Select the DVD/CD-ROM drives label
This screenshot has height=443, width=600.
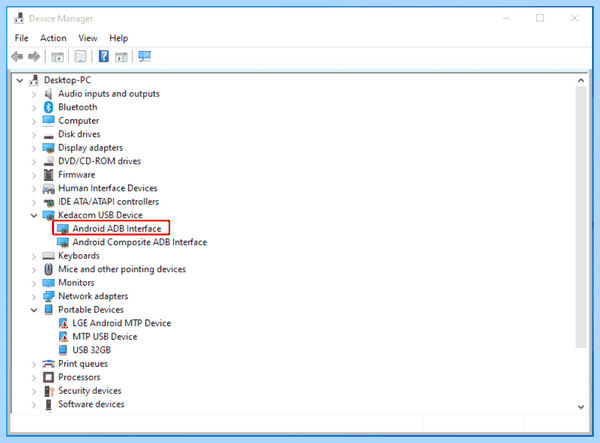pyautogui.click(x=99, y=161)
